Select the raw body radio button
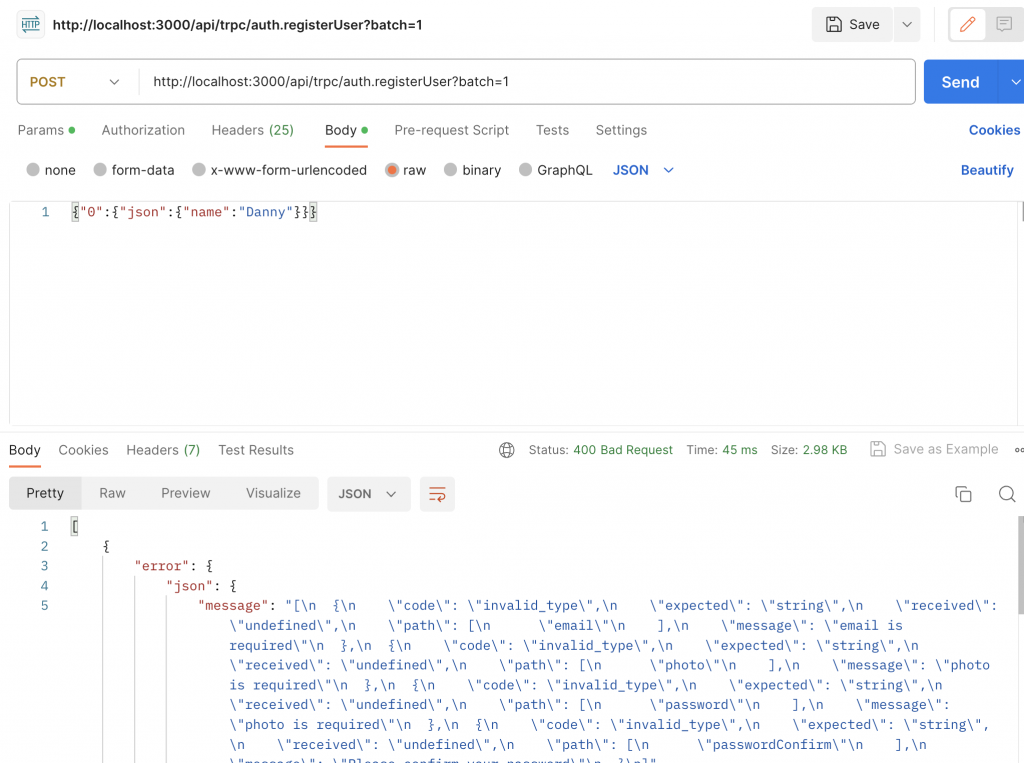Screen dimensions: 1024x763 392,170
